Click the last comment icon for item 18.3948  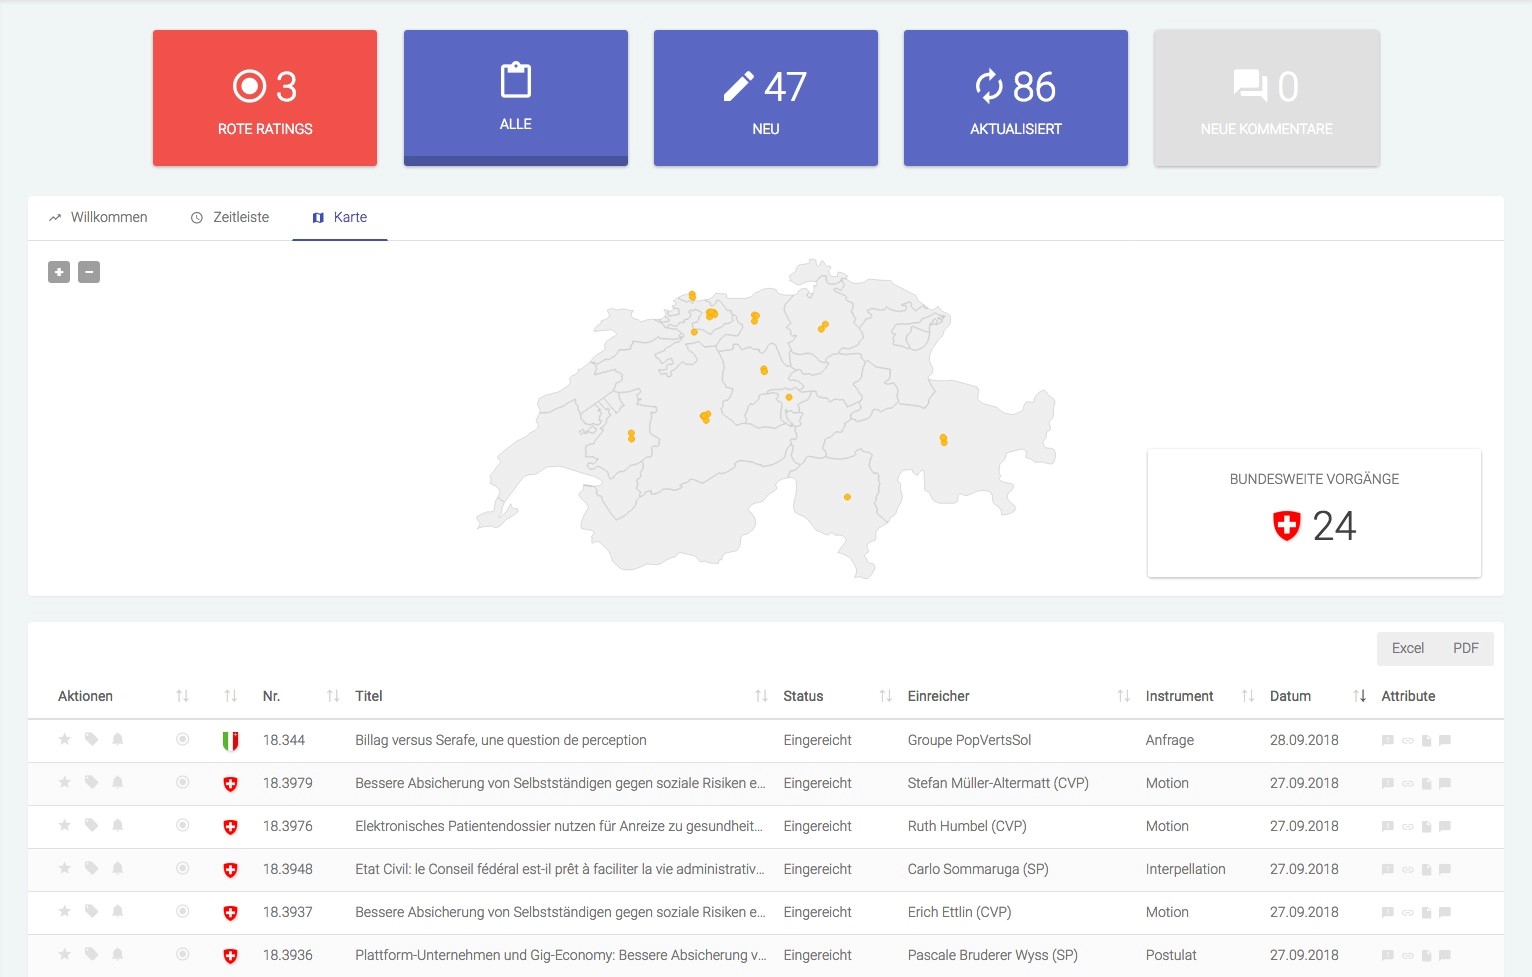click(1445, 870)
